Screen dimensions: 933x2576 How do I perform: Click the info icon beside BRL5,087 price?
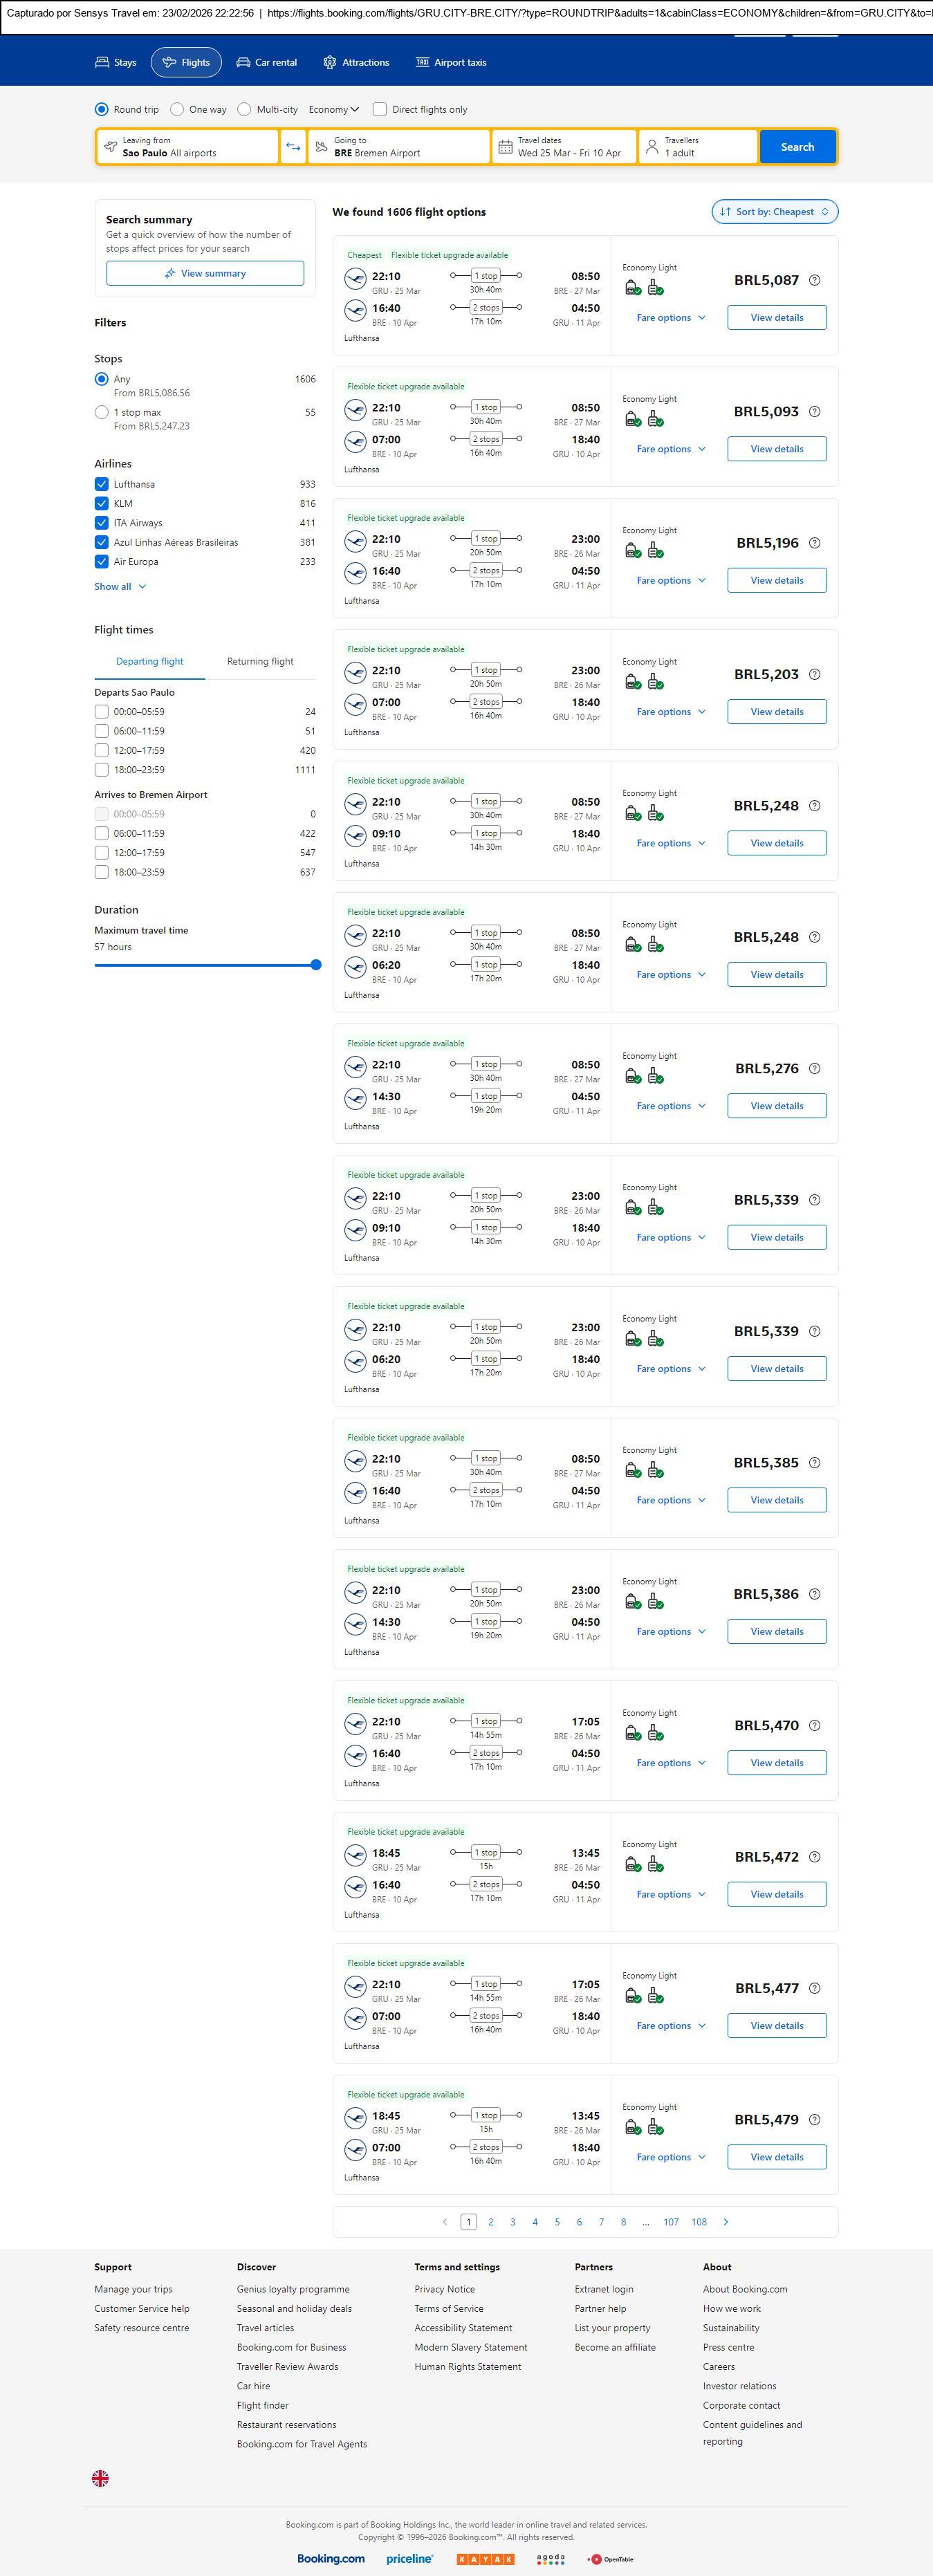click(x=814, y=280)
